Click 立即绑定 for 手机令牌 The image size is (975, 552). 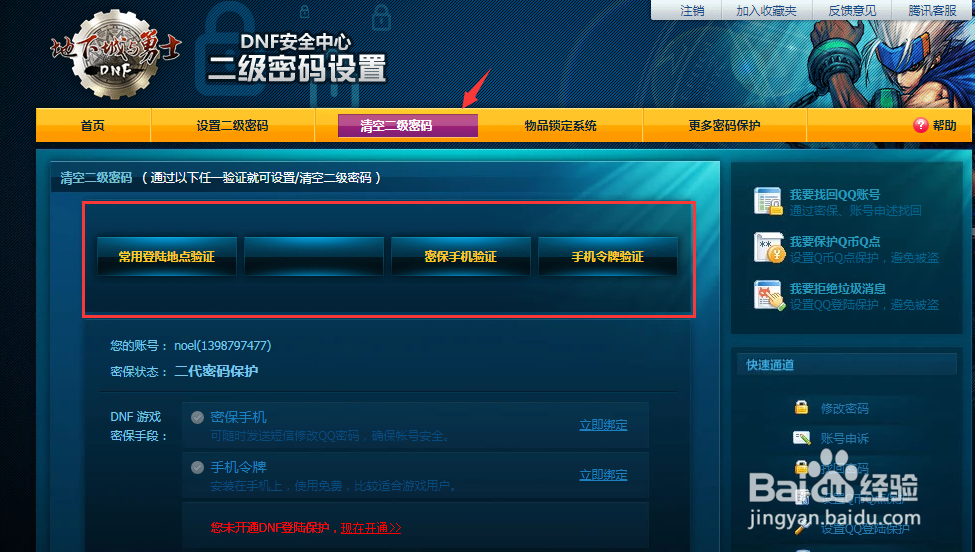[603, 475]
